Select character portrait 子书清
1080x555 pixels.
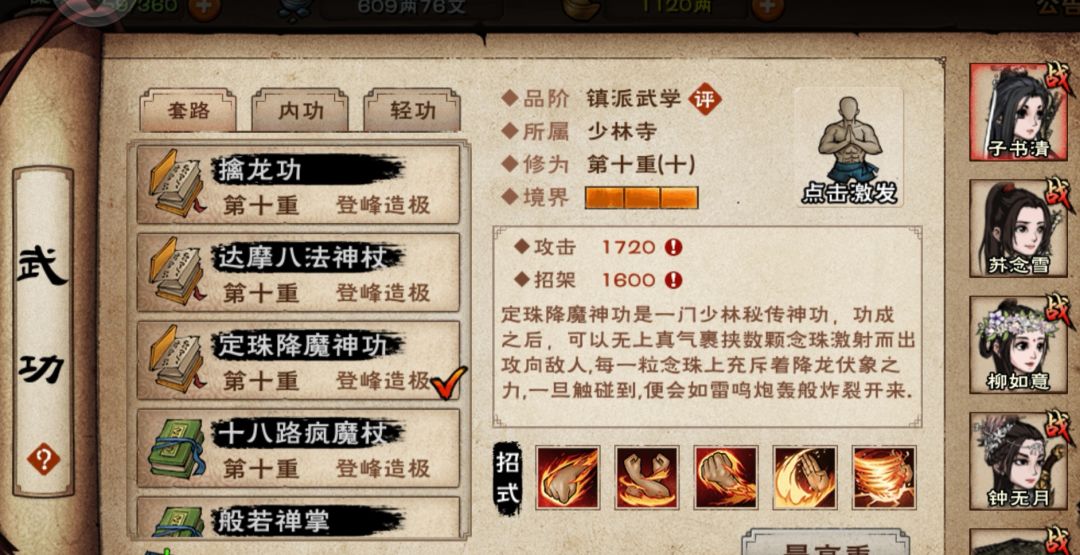1018,112
